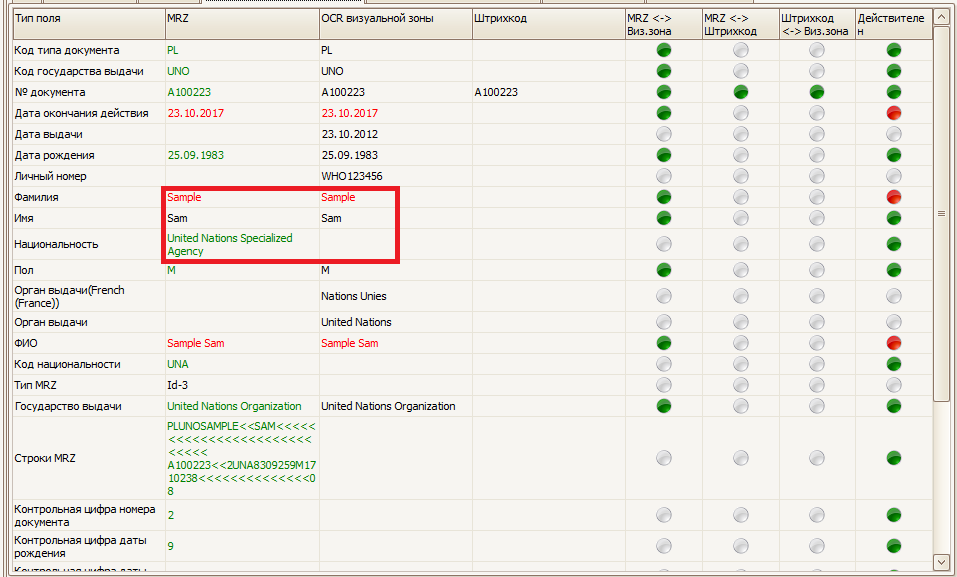Click green MRZ-Виз.зона indicator for Государство выдачи
The height and width of the screenshot is (577, 957).
(x=663, y=406)
